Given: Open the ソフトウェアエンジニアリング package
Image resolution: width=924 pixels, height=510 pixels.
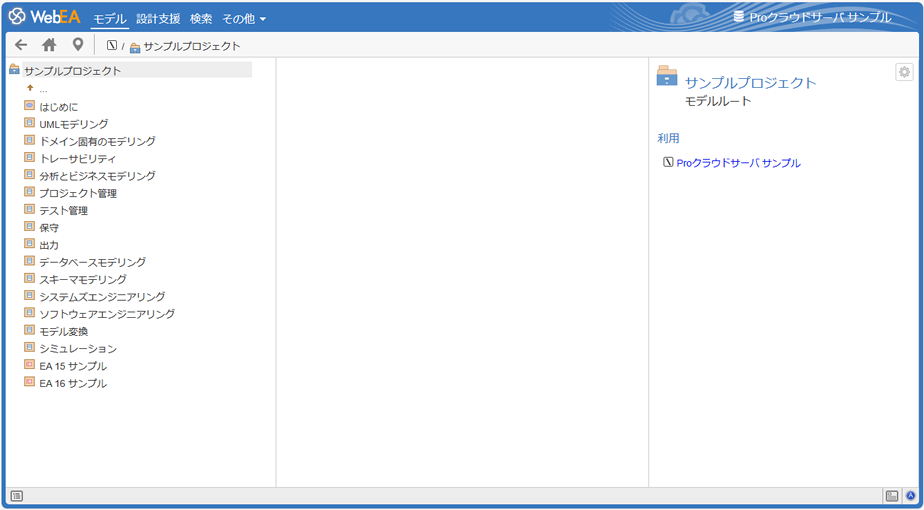Looking at the screenshot, I should click(x=107, y=314).
